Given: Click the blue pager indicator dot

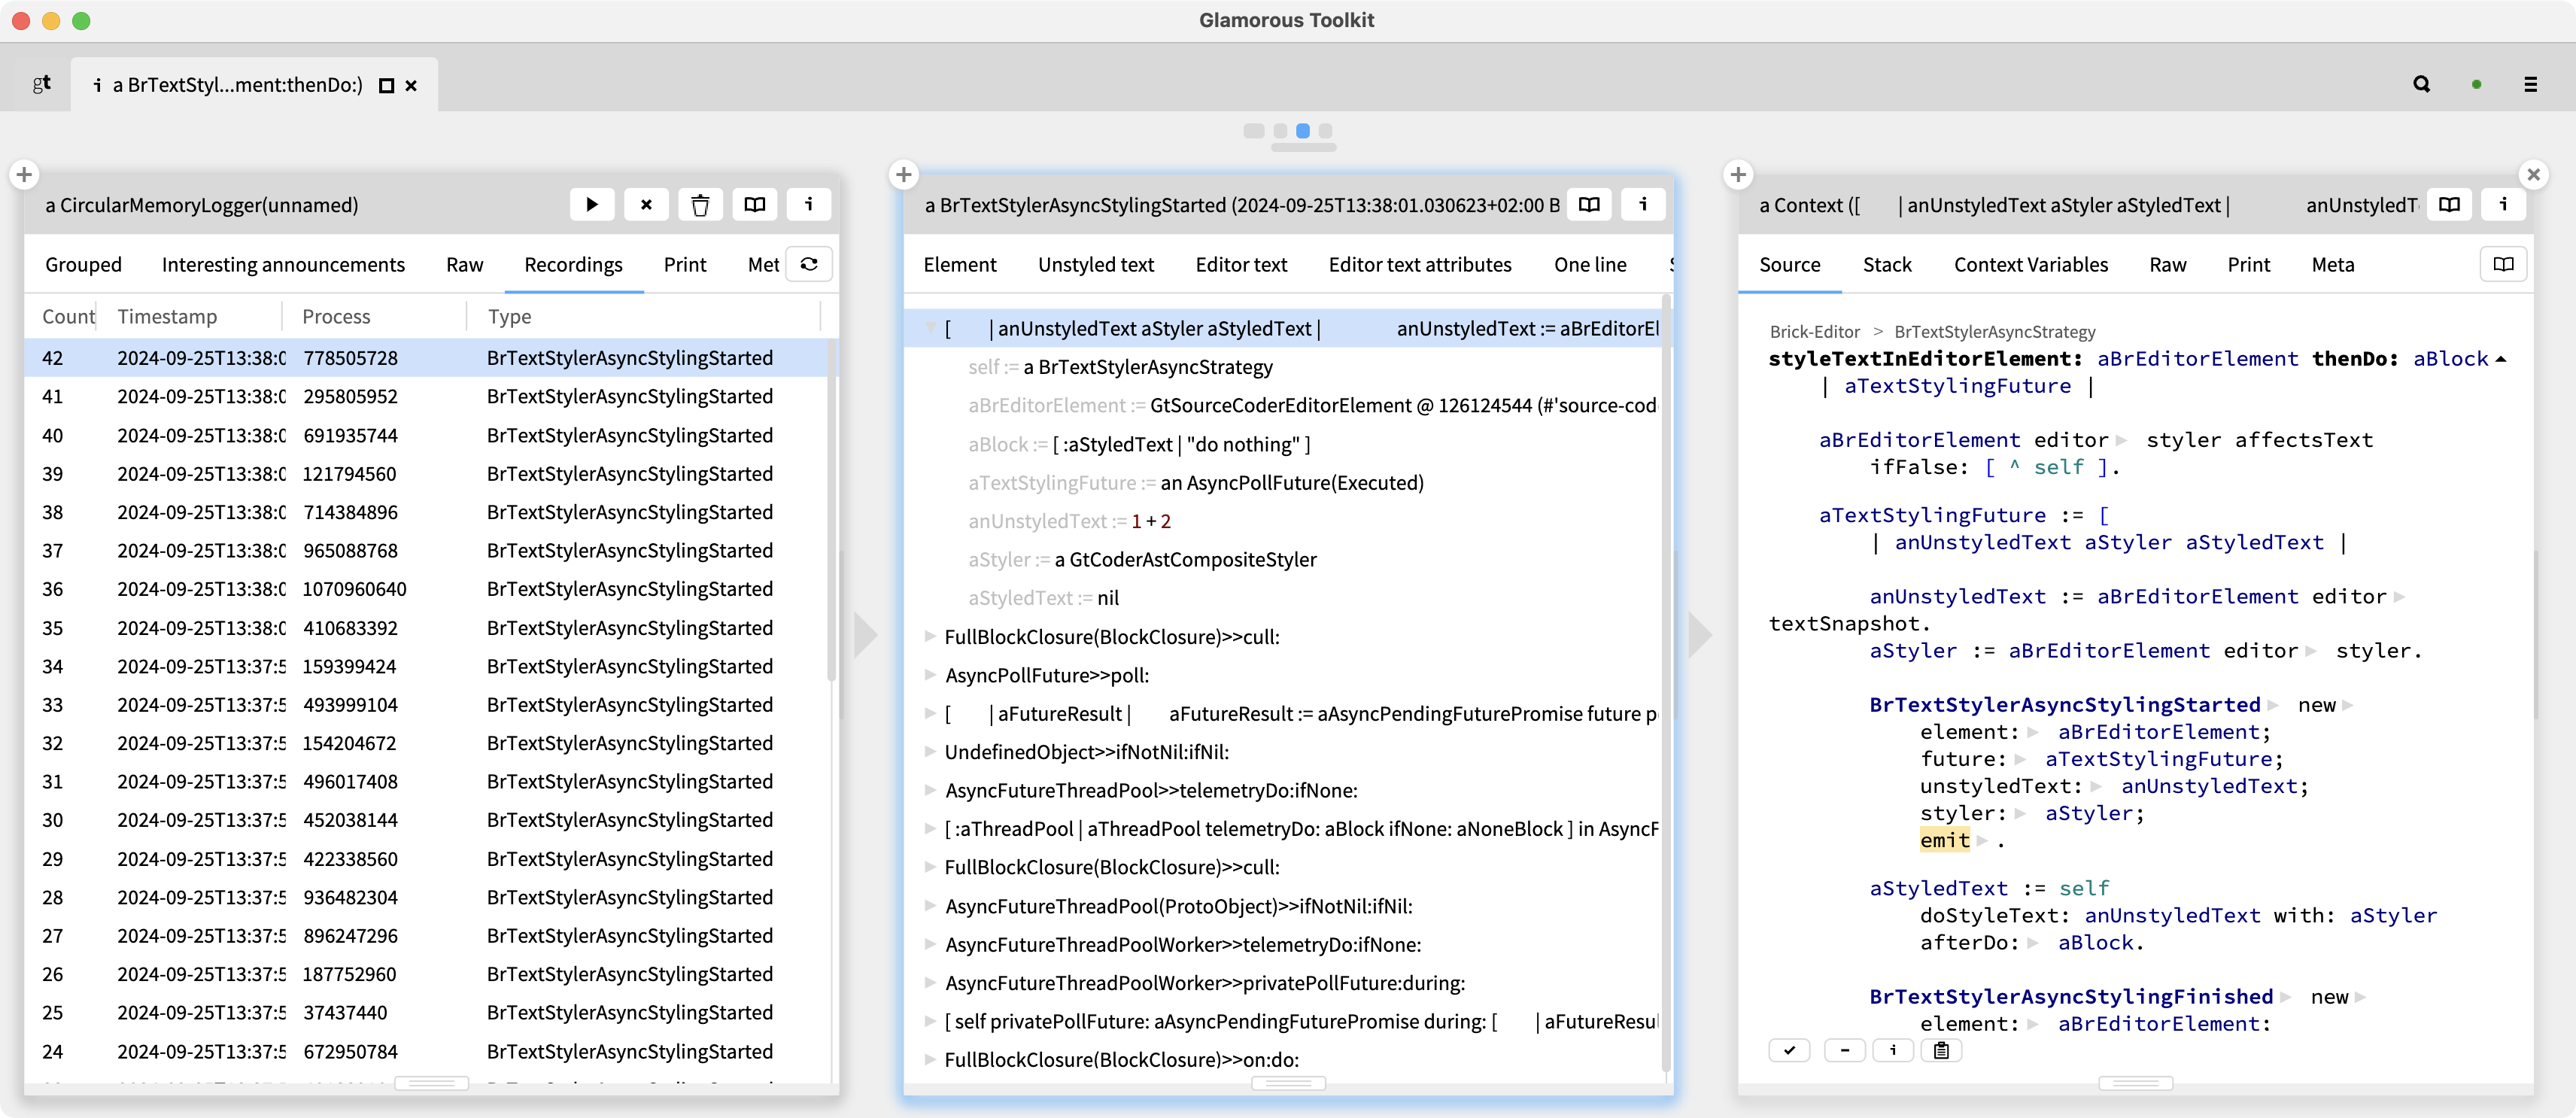Looking at the screenshot, I should pyautogui.click(x=1302, y=131).
